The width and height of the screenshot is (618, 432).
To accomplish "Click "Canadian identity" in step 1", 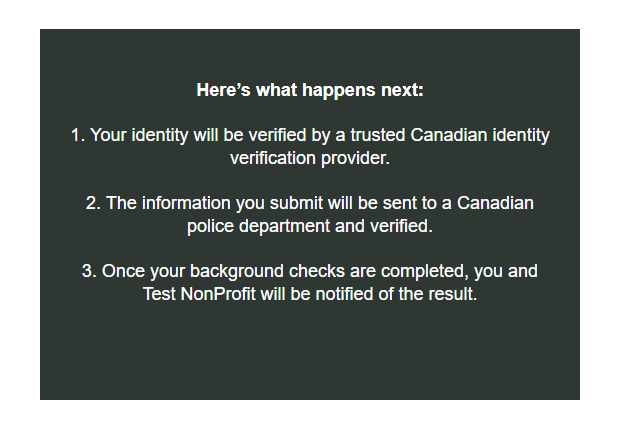I will tap(480, 136).
